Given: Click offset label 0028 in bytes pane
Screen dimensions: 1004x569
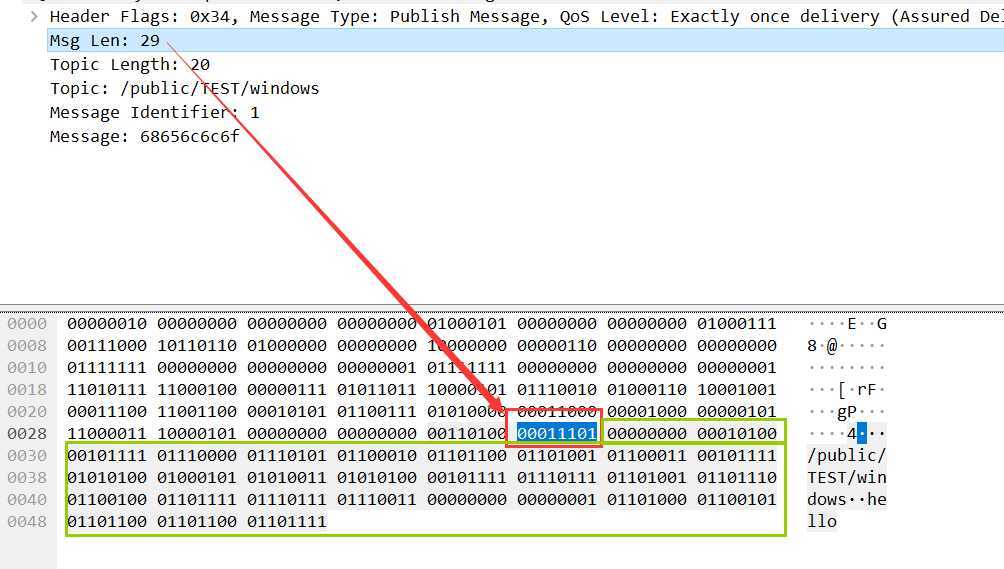Looking at the screenshot, I should 27,433.
